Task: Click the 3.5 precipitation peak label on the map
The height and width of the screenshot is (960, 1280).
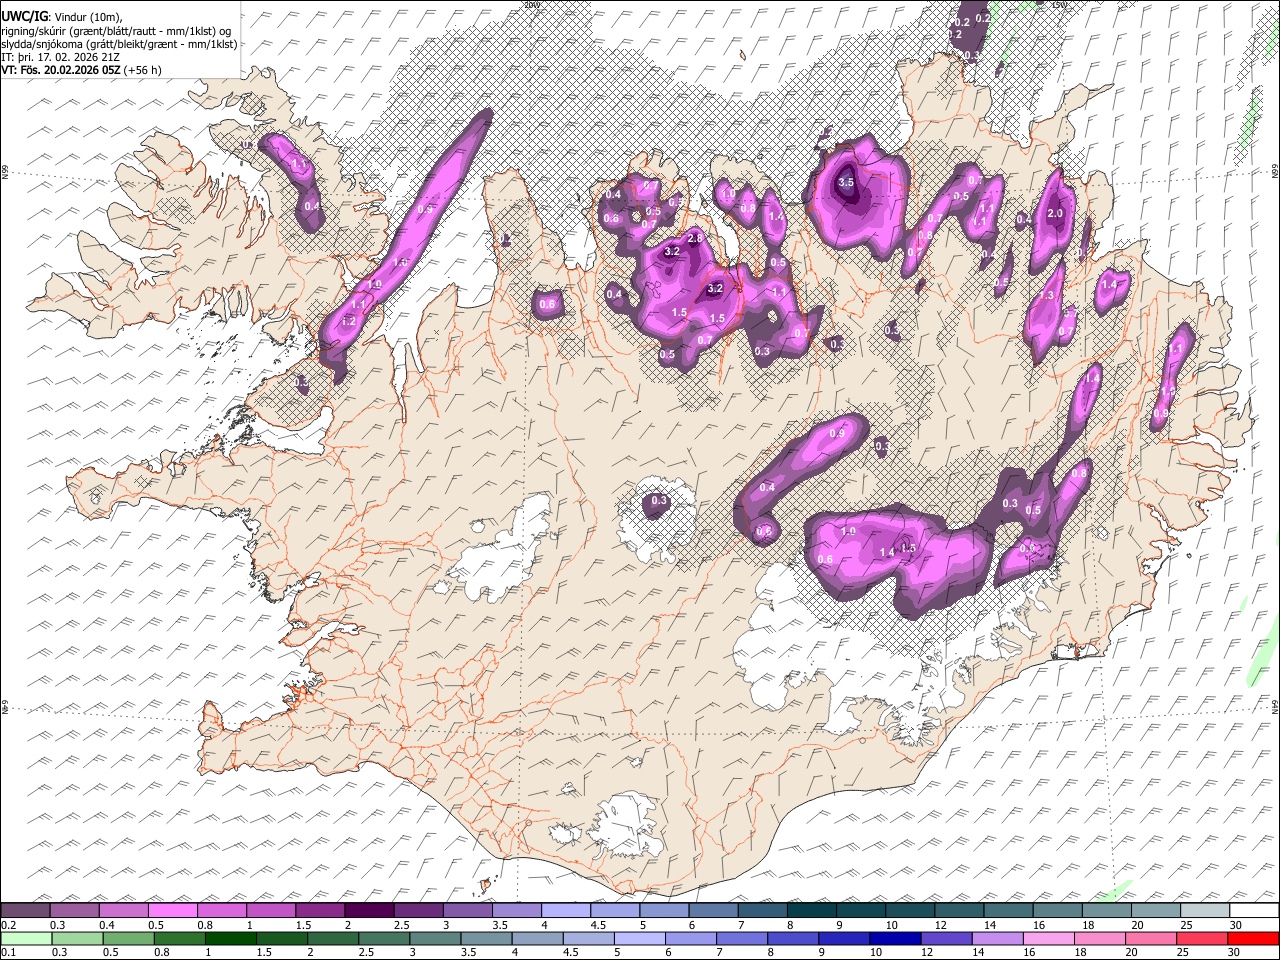Action: (846, 182)
